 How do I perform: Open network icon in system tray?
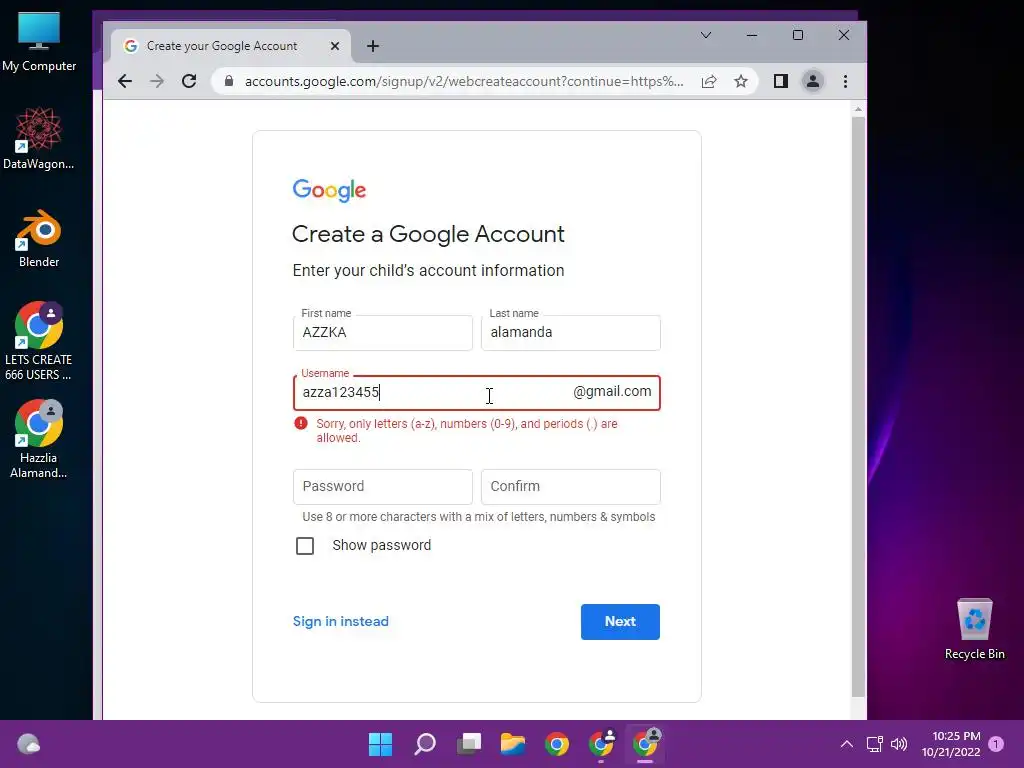click(874, 744)
